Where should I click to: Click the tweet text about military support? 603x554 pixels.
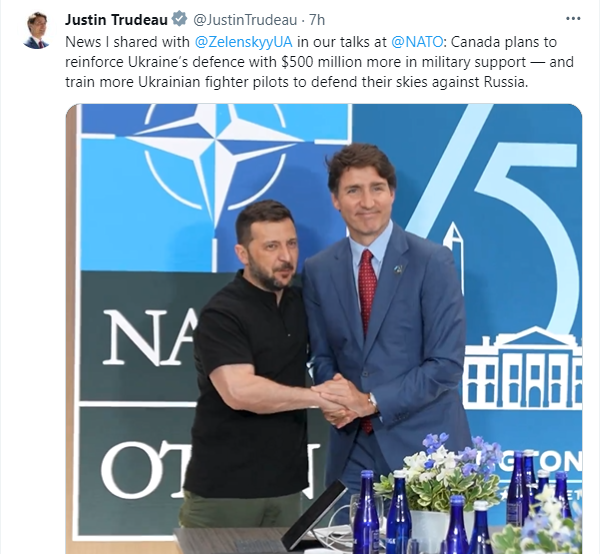[319, 62]
